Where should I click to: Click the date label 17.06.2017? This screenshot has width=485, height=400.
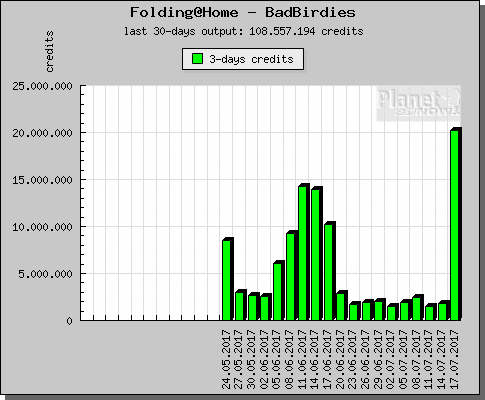(x=328, y=359)
